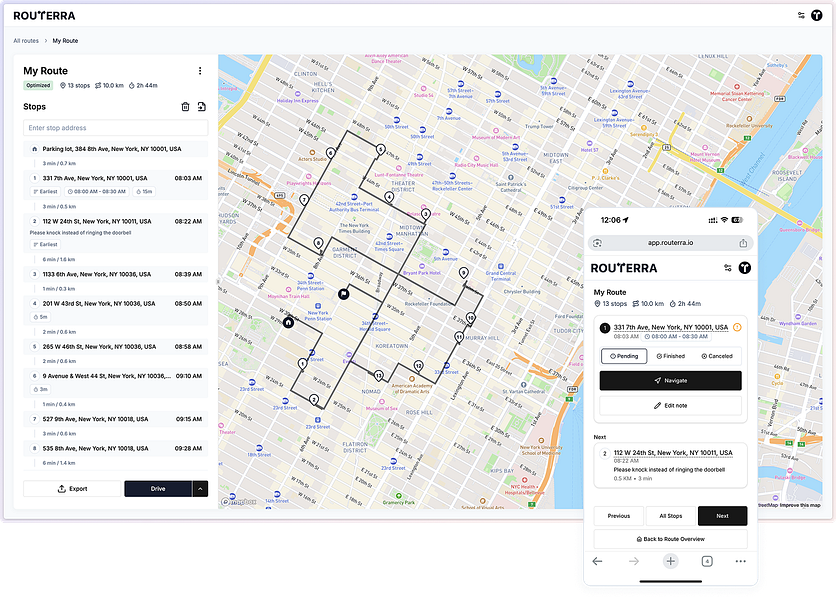Open phone browser tabs counter icon

pyautogui.click(x=707, y=561)
